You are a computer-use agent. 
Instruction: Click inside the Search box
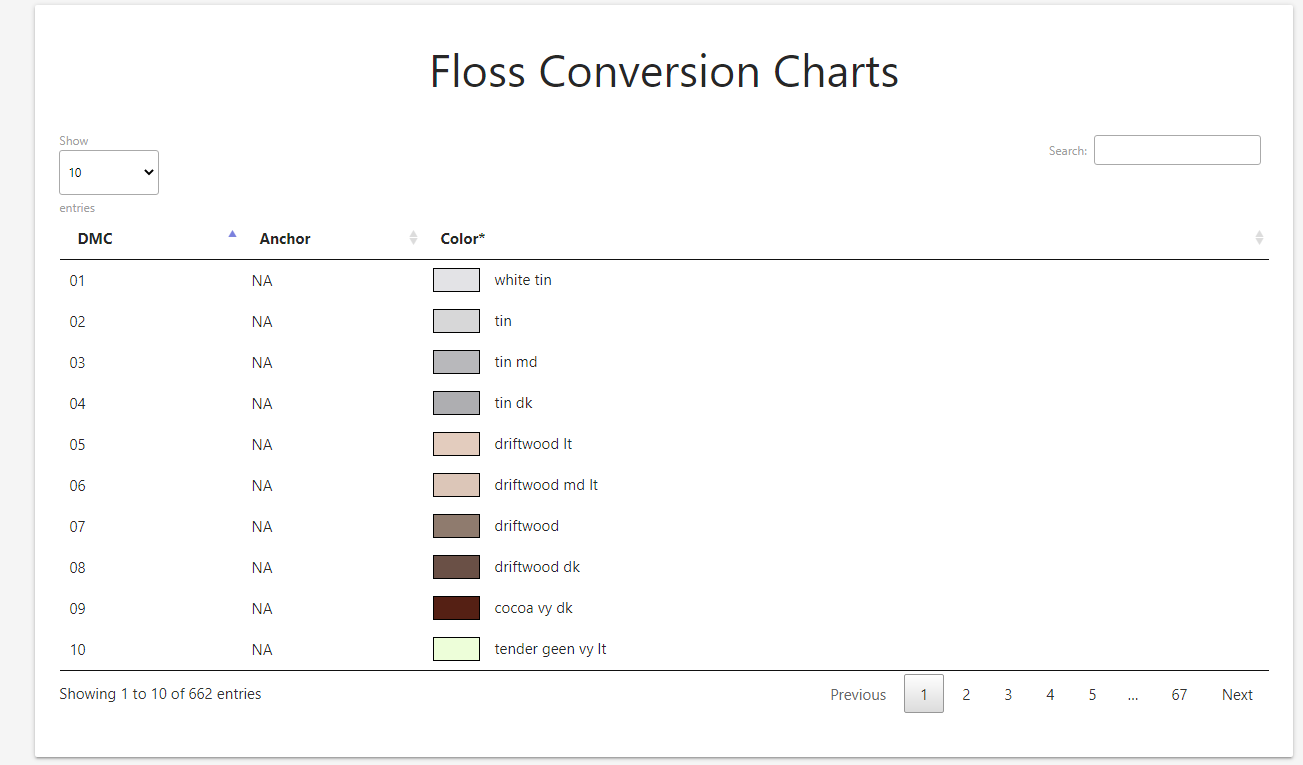[x=1177, y=149]
